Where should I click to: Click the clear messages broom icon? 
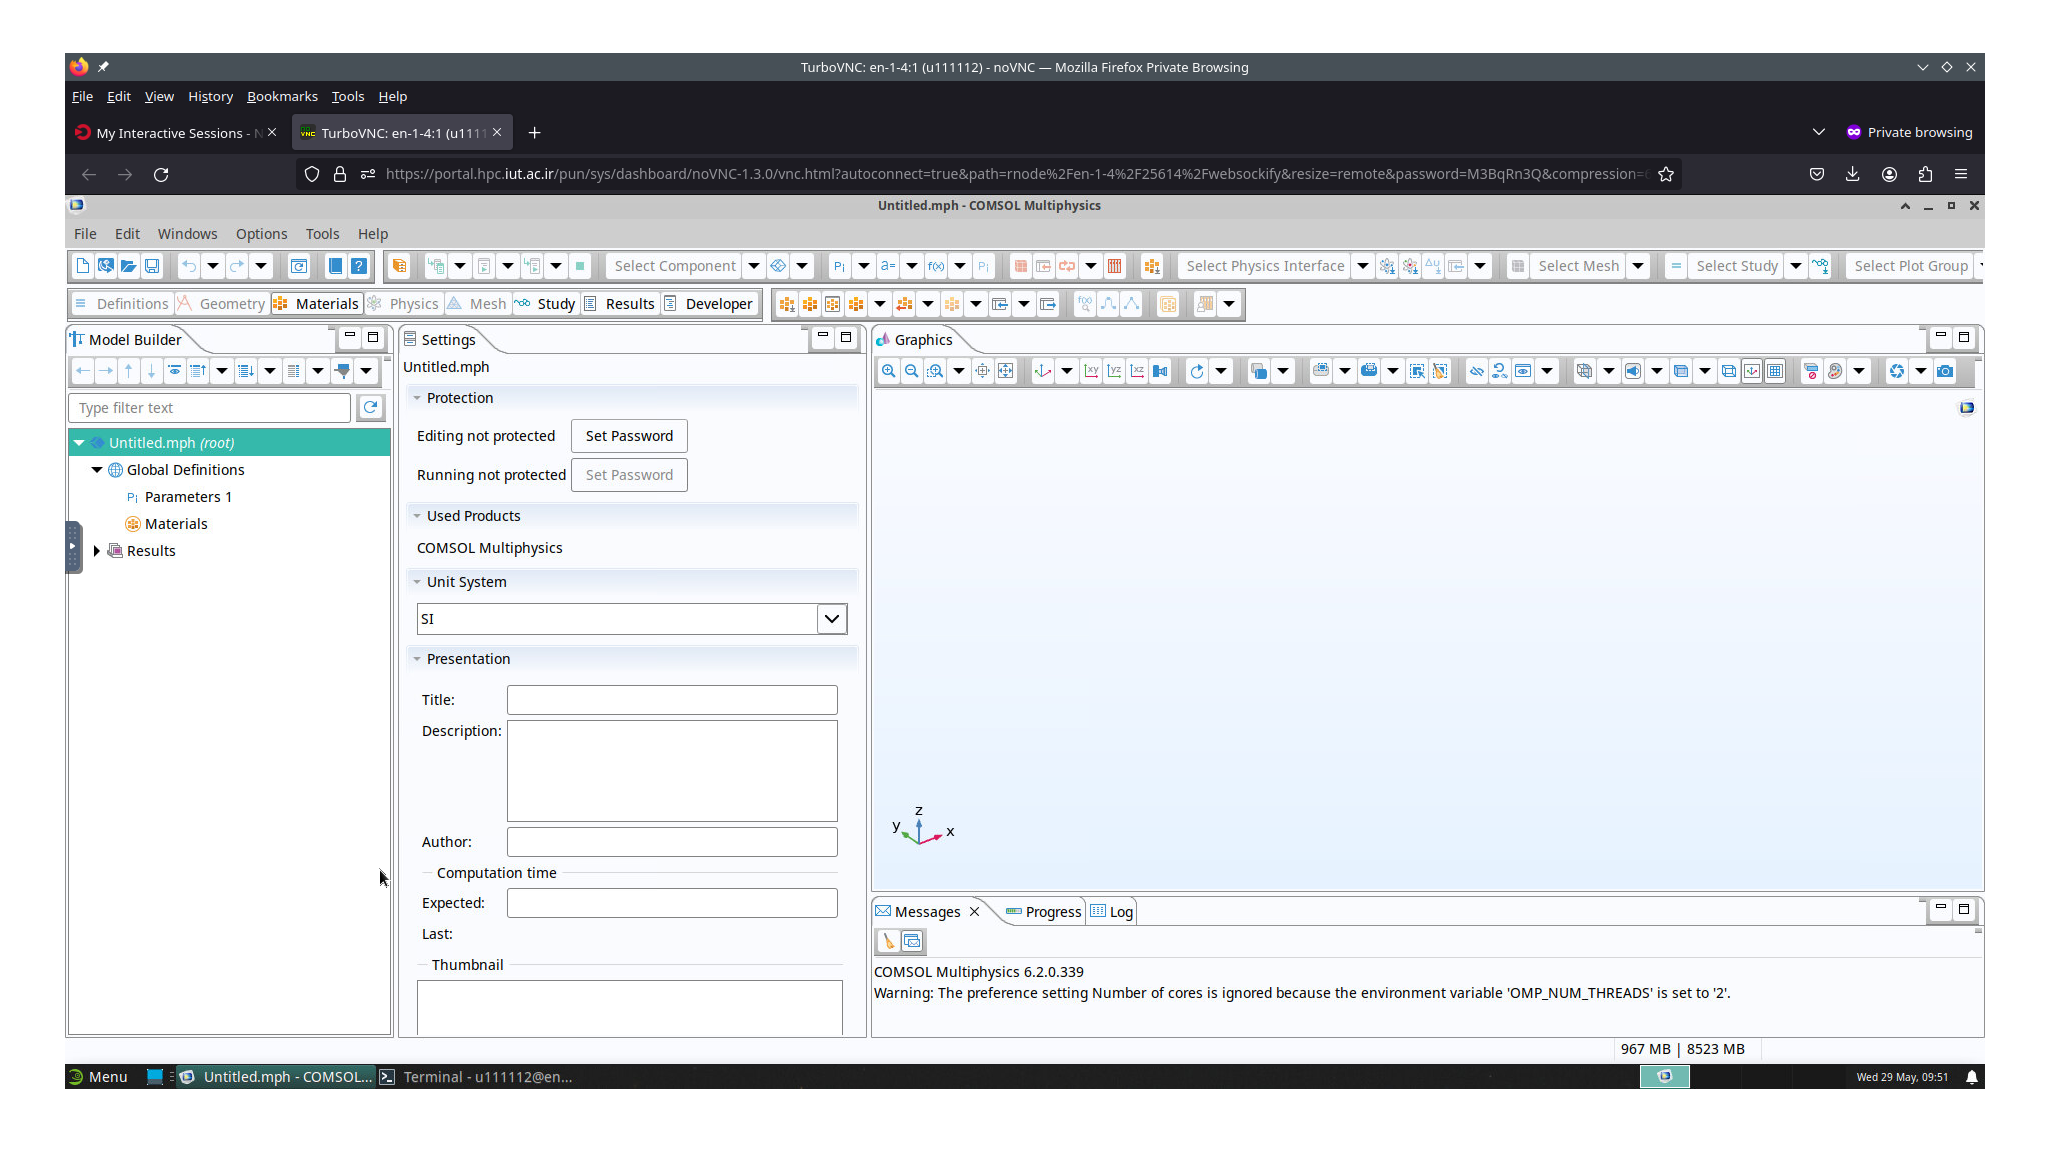pyautogui.click(x=888, y=941)
